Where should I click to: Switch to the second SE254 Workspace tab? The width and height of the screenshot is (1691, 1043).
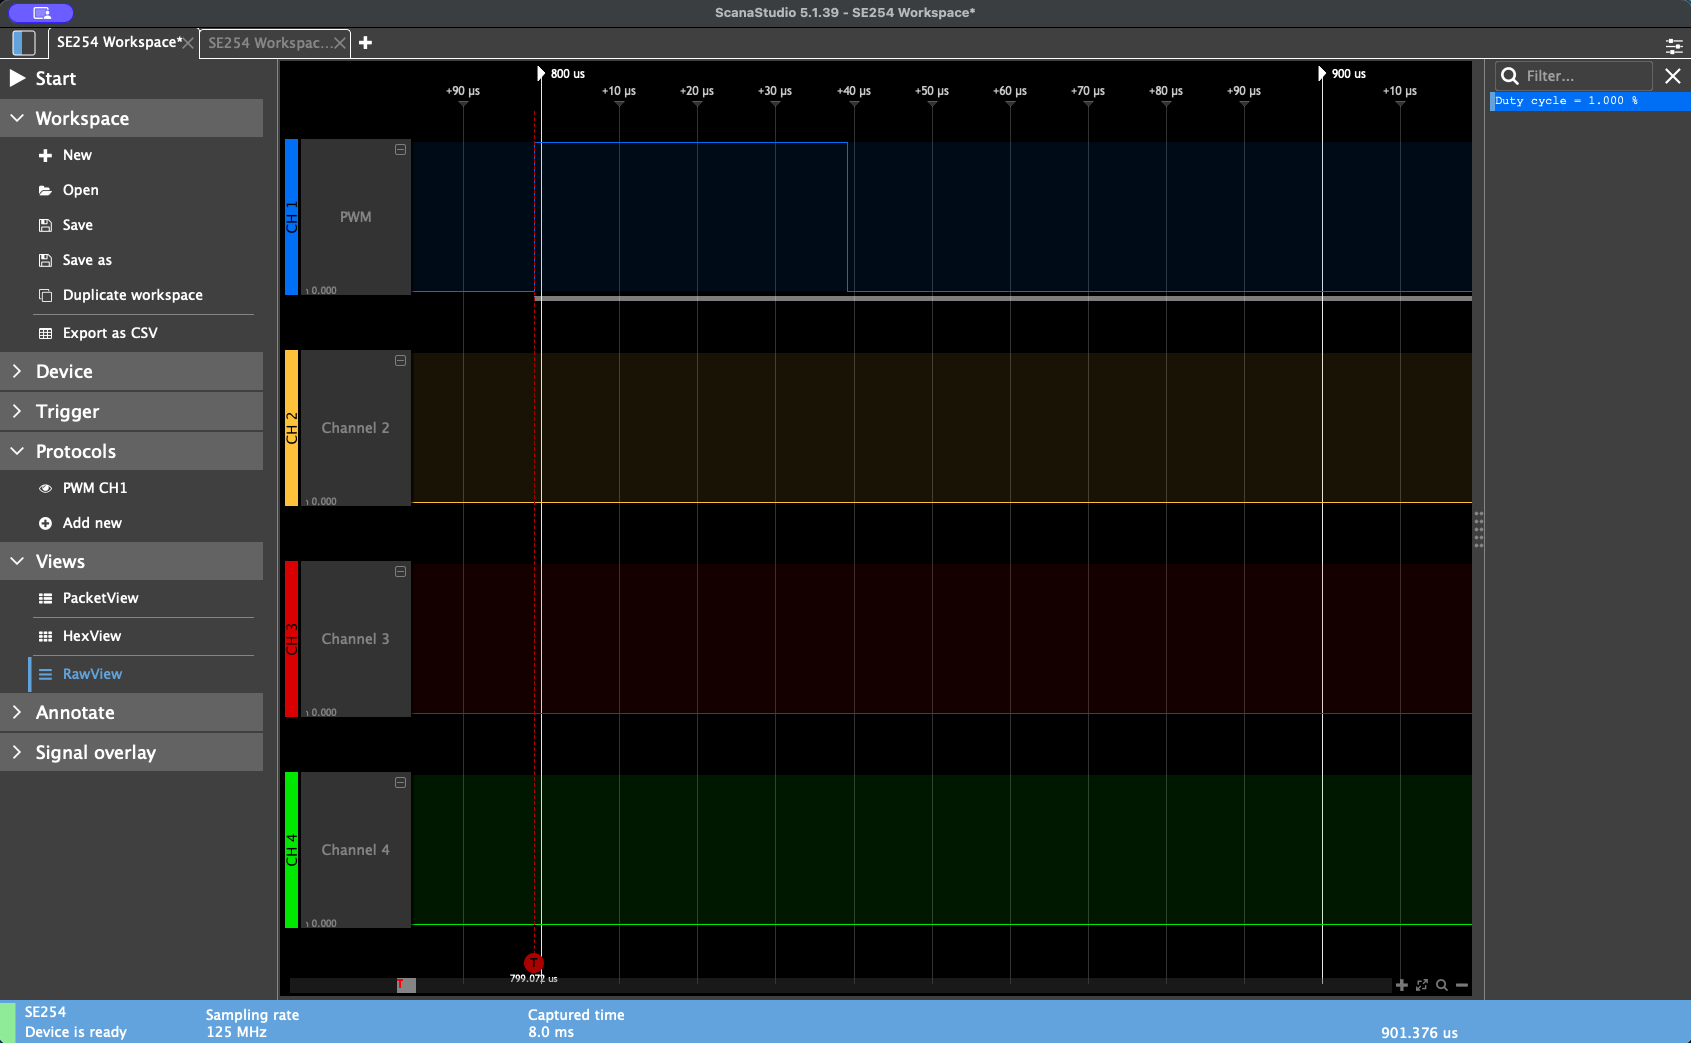266,43
